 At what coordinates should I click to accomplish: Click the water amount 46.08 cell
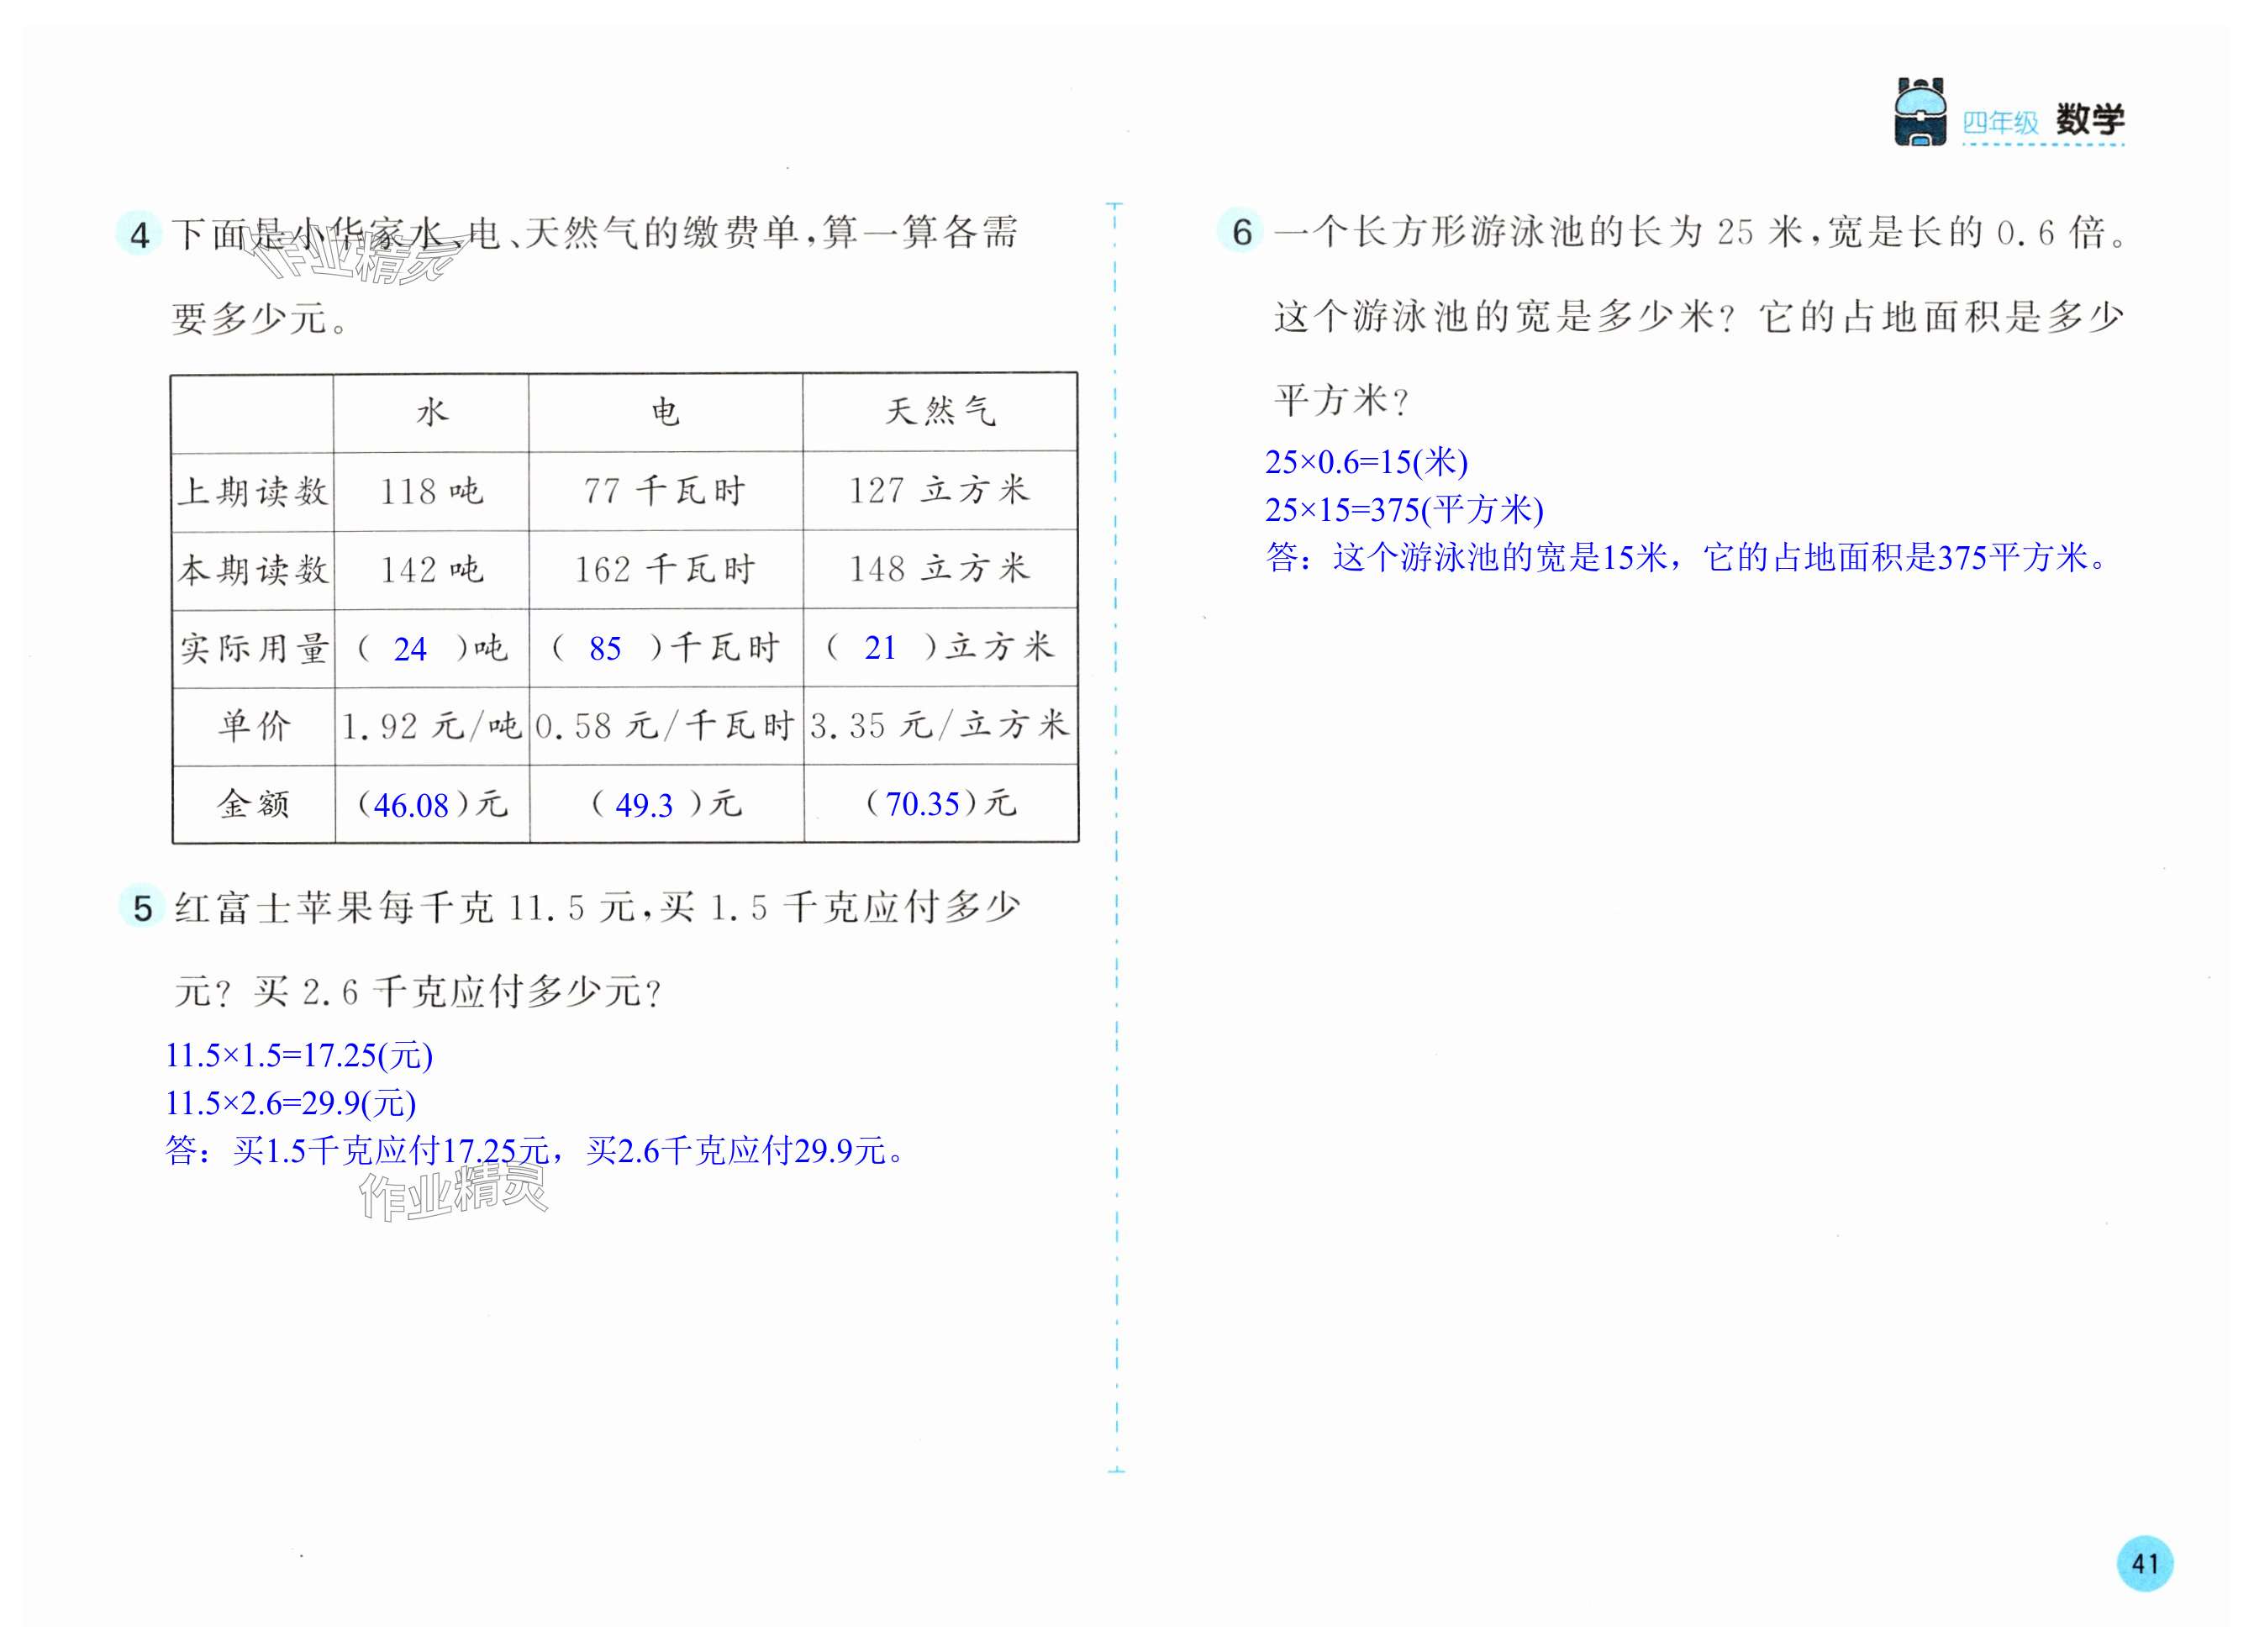(411, 805)
